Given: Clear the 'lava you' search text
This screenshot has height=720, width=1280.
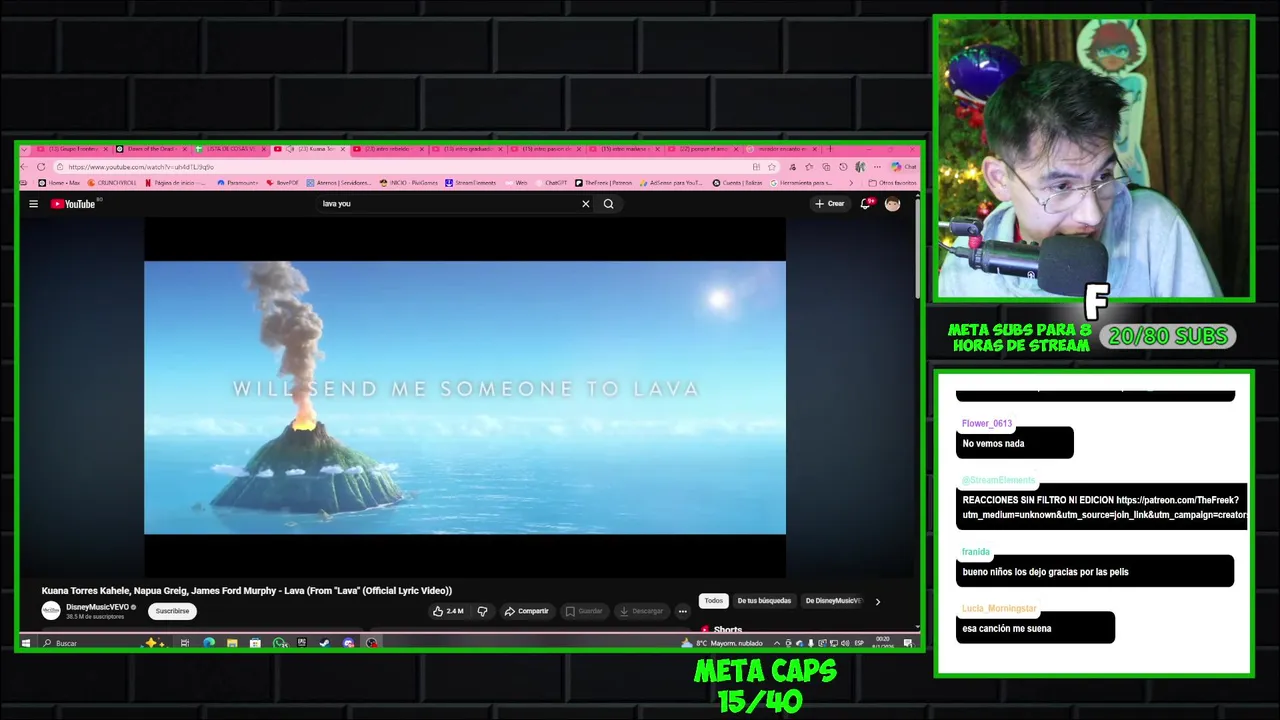Looking at the screenshot, I should [586, 204].
